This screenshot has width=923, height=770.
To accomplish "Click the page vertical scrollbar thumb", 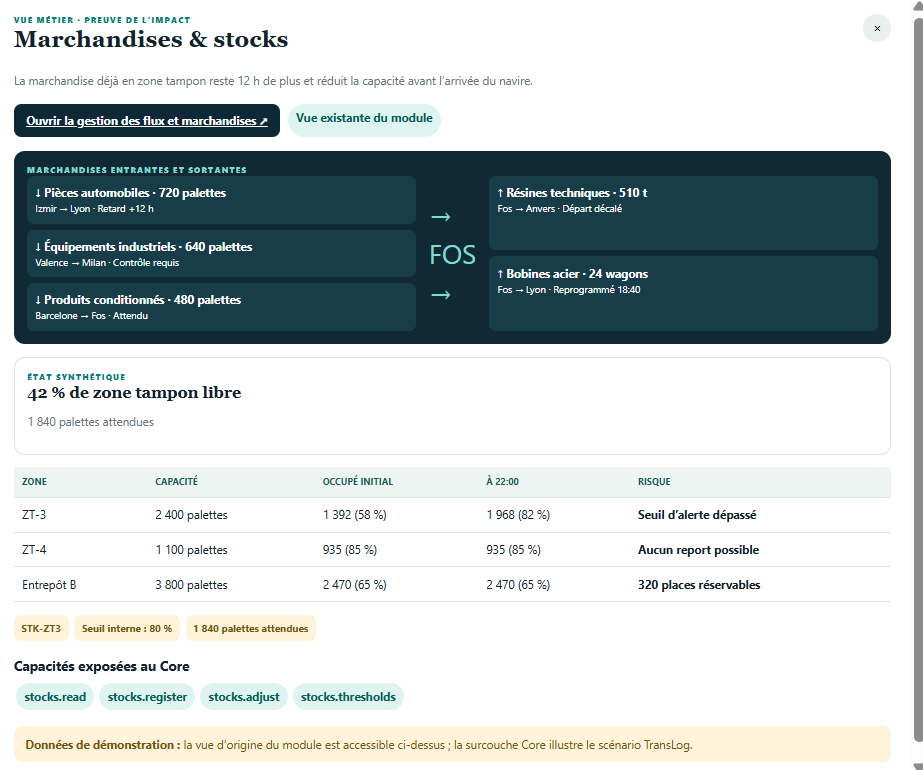I will [x=918, y=380].
